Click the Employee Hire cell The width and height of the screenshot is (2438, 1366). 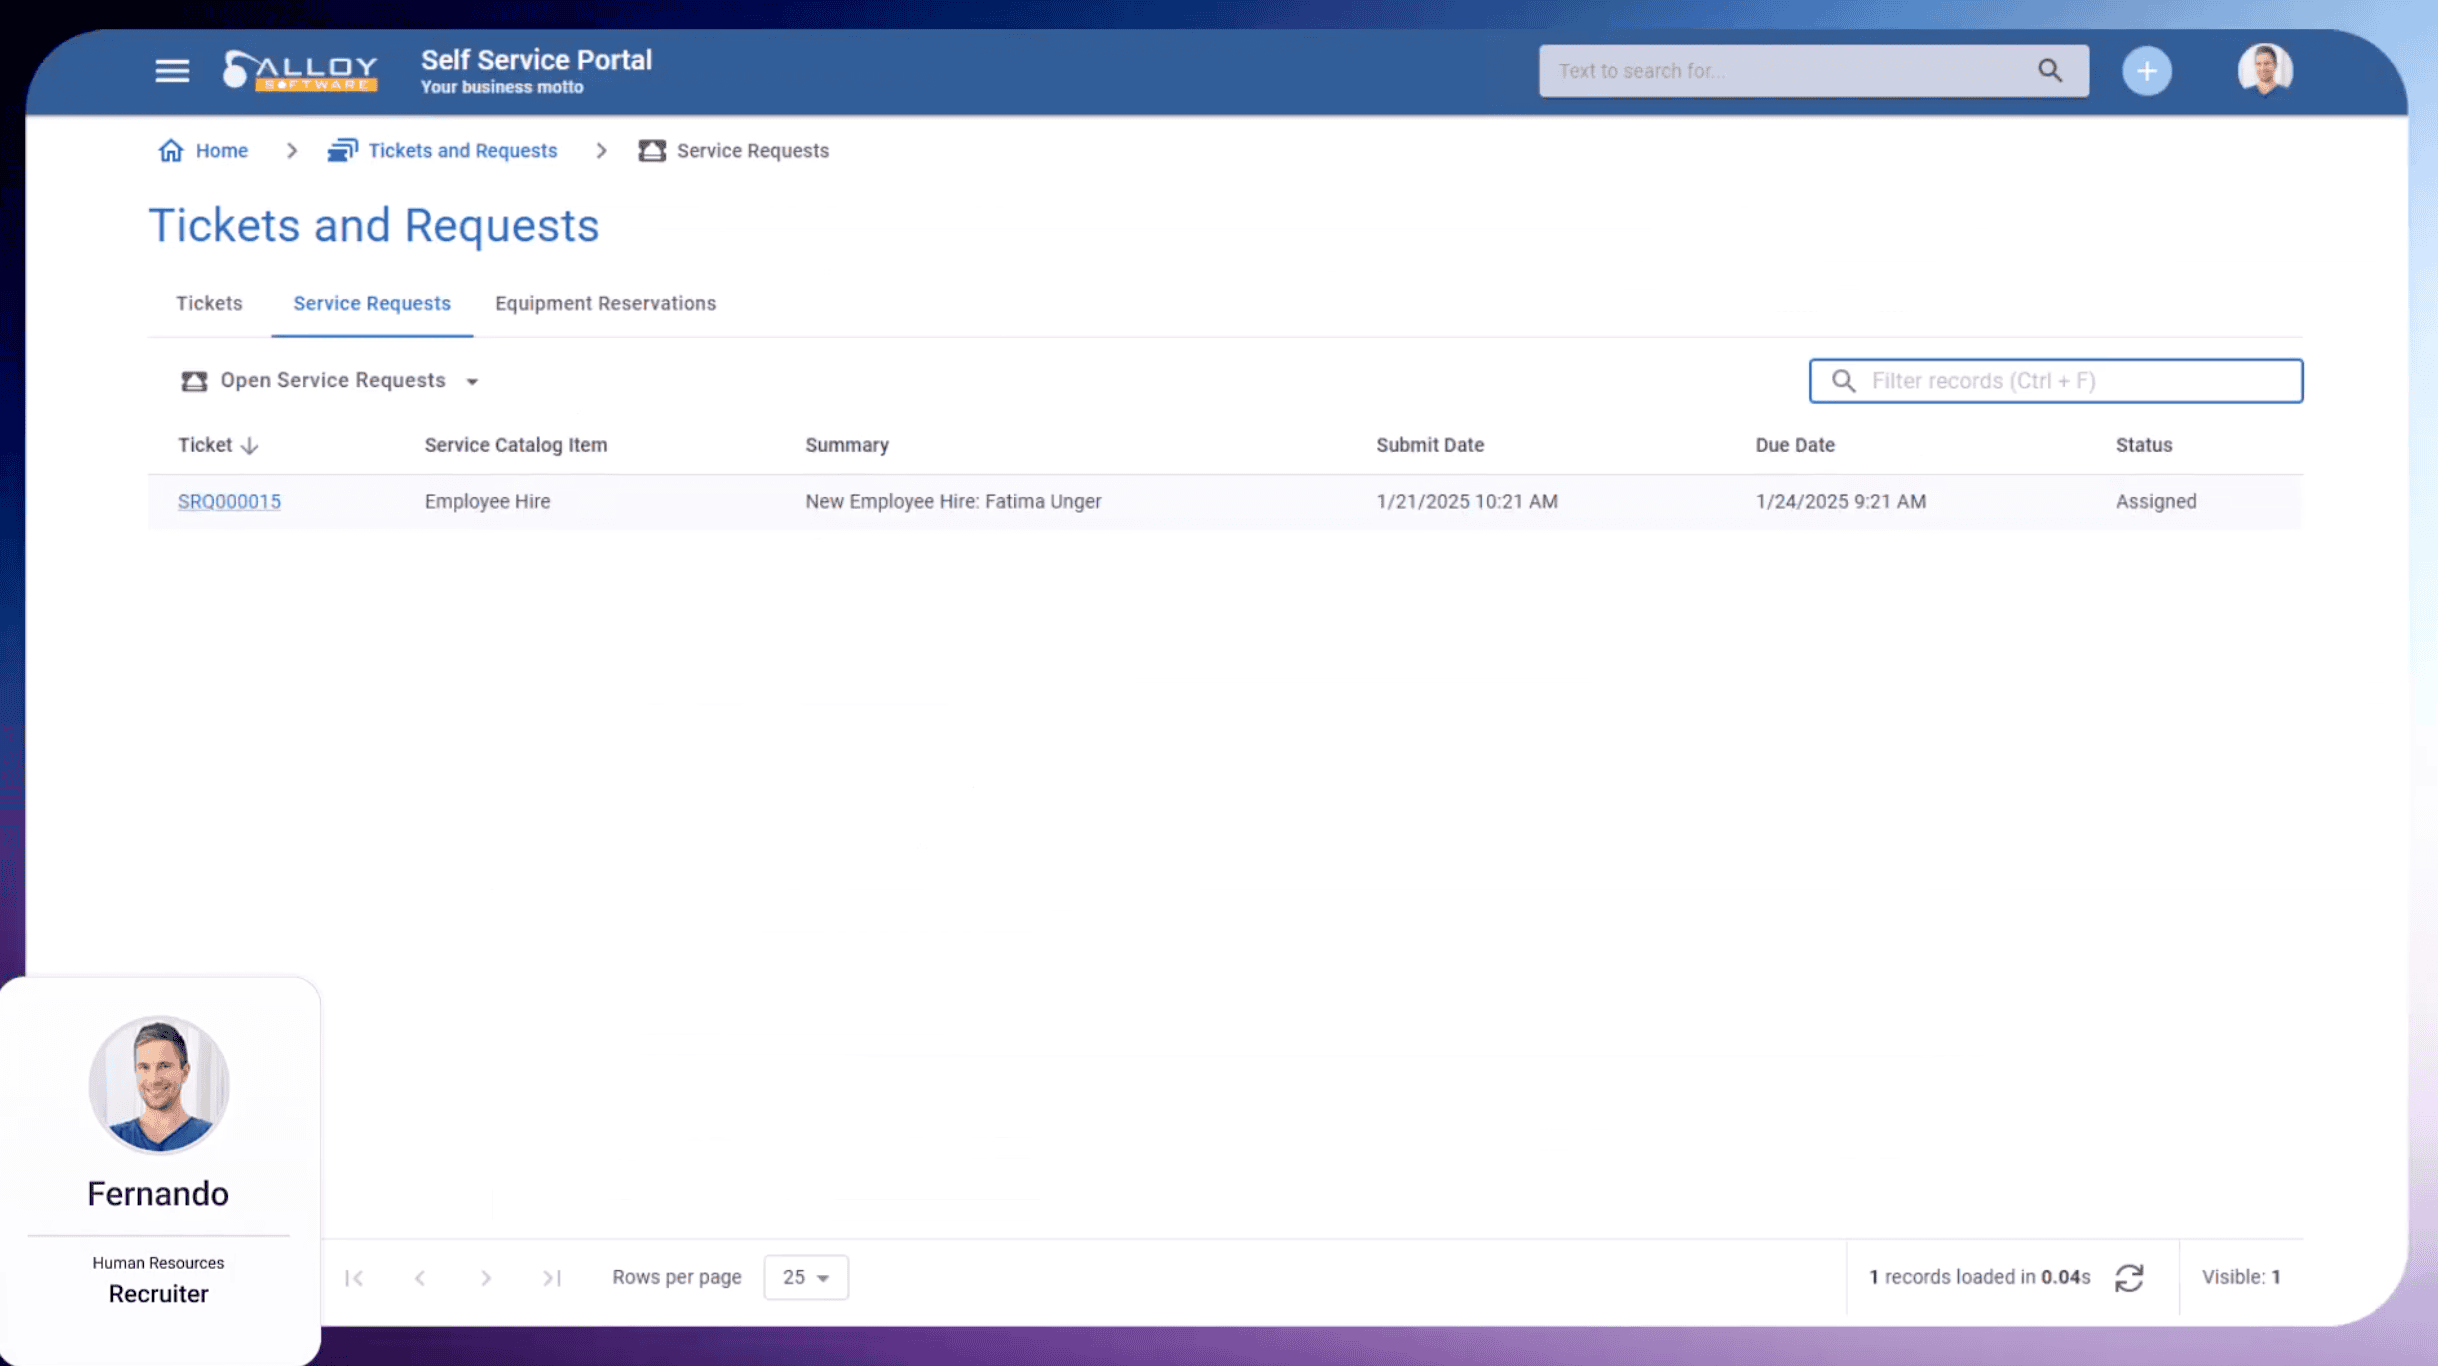(488, 502)
